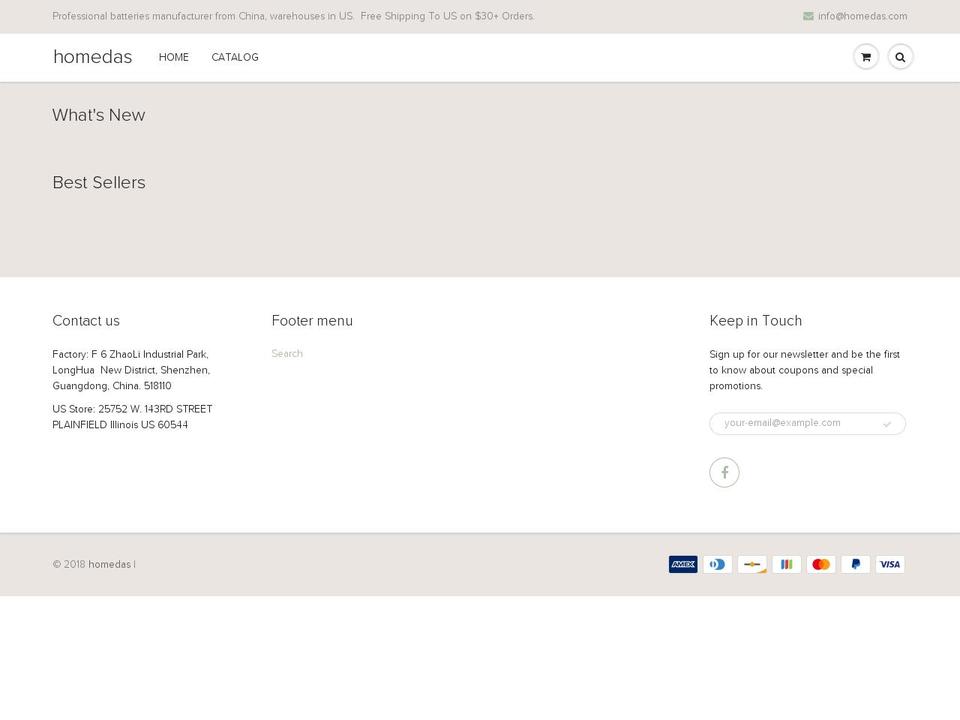Click the PayPal payment icon
Screen dimensions: 960x720
click(855, 564)
